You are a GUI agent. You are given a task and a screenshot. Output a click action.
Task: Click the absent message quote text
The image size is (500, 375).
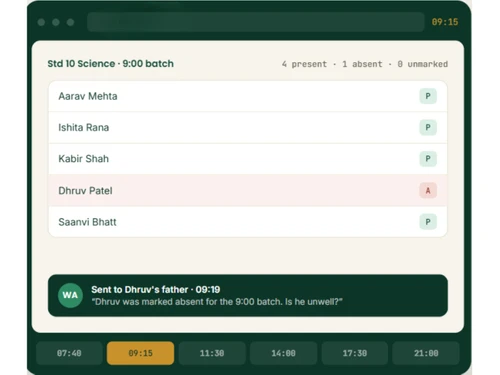217,302
